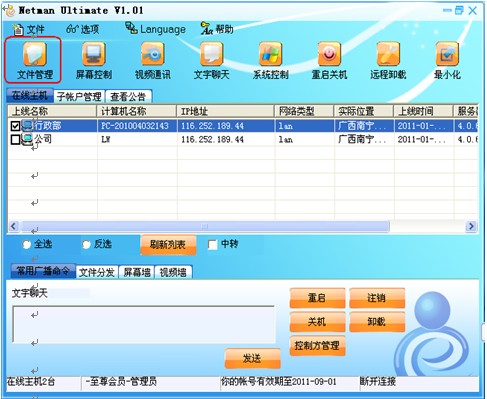
Task: Launch 屏幕控制 screen control
Action: click(94, 60)
